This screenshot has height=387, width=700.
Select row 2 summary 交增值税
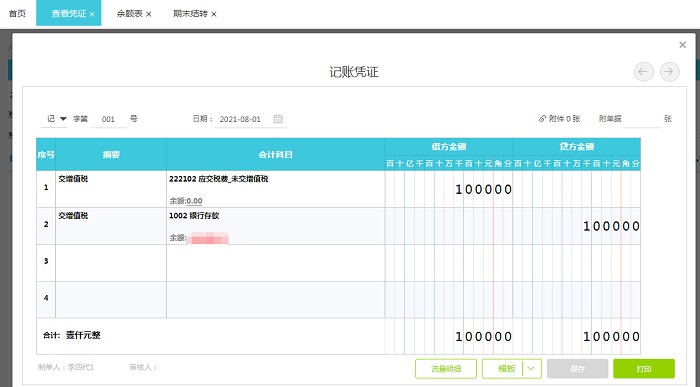[x=73, y=216]
